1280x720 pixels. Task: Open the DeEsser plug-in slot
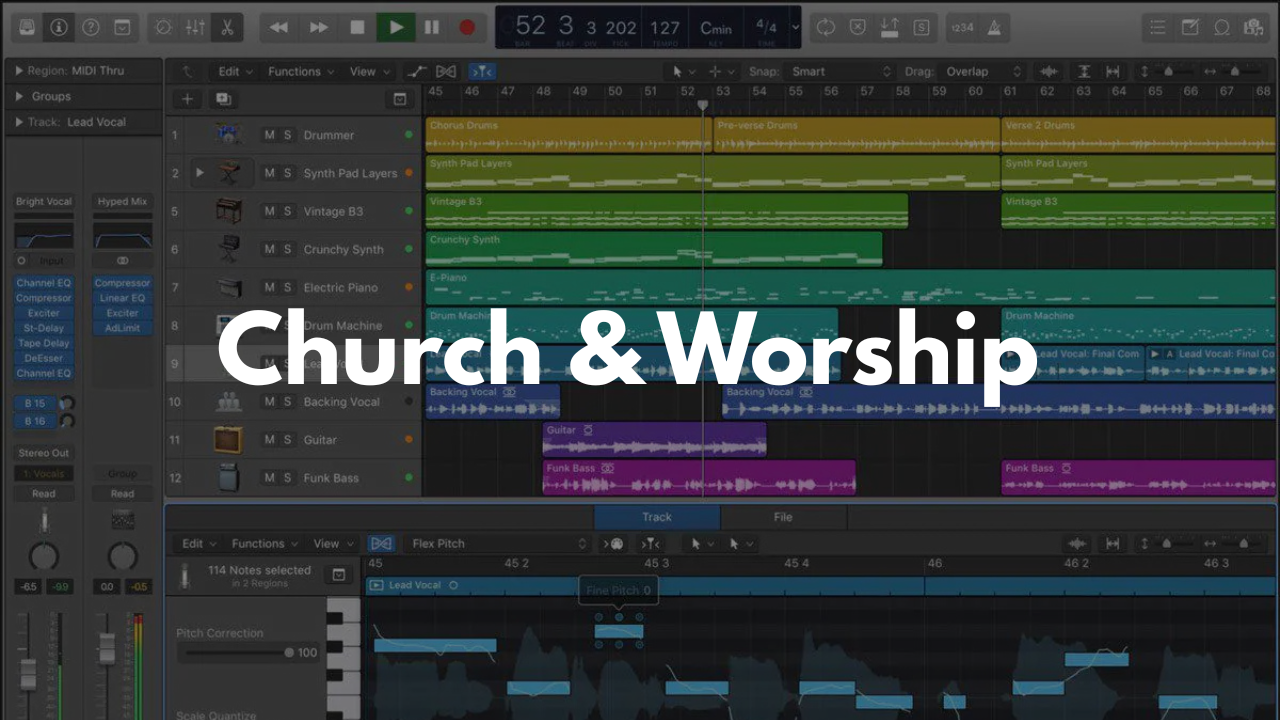tap(44, 358)
